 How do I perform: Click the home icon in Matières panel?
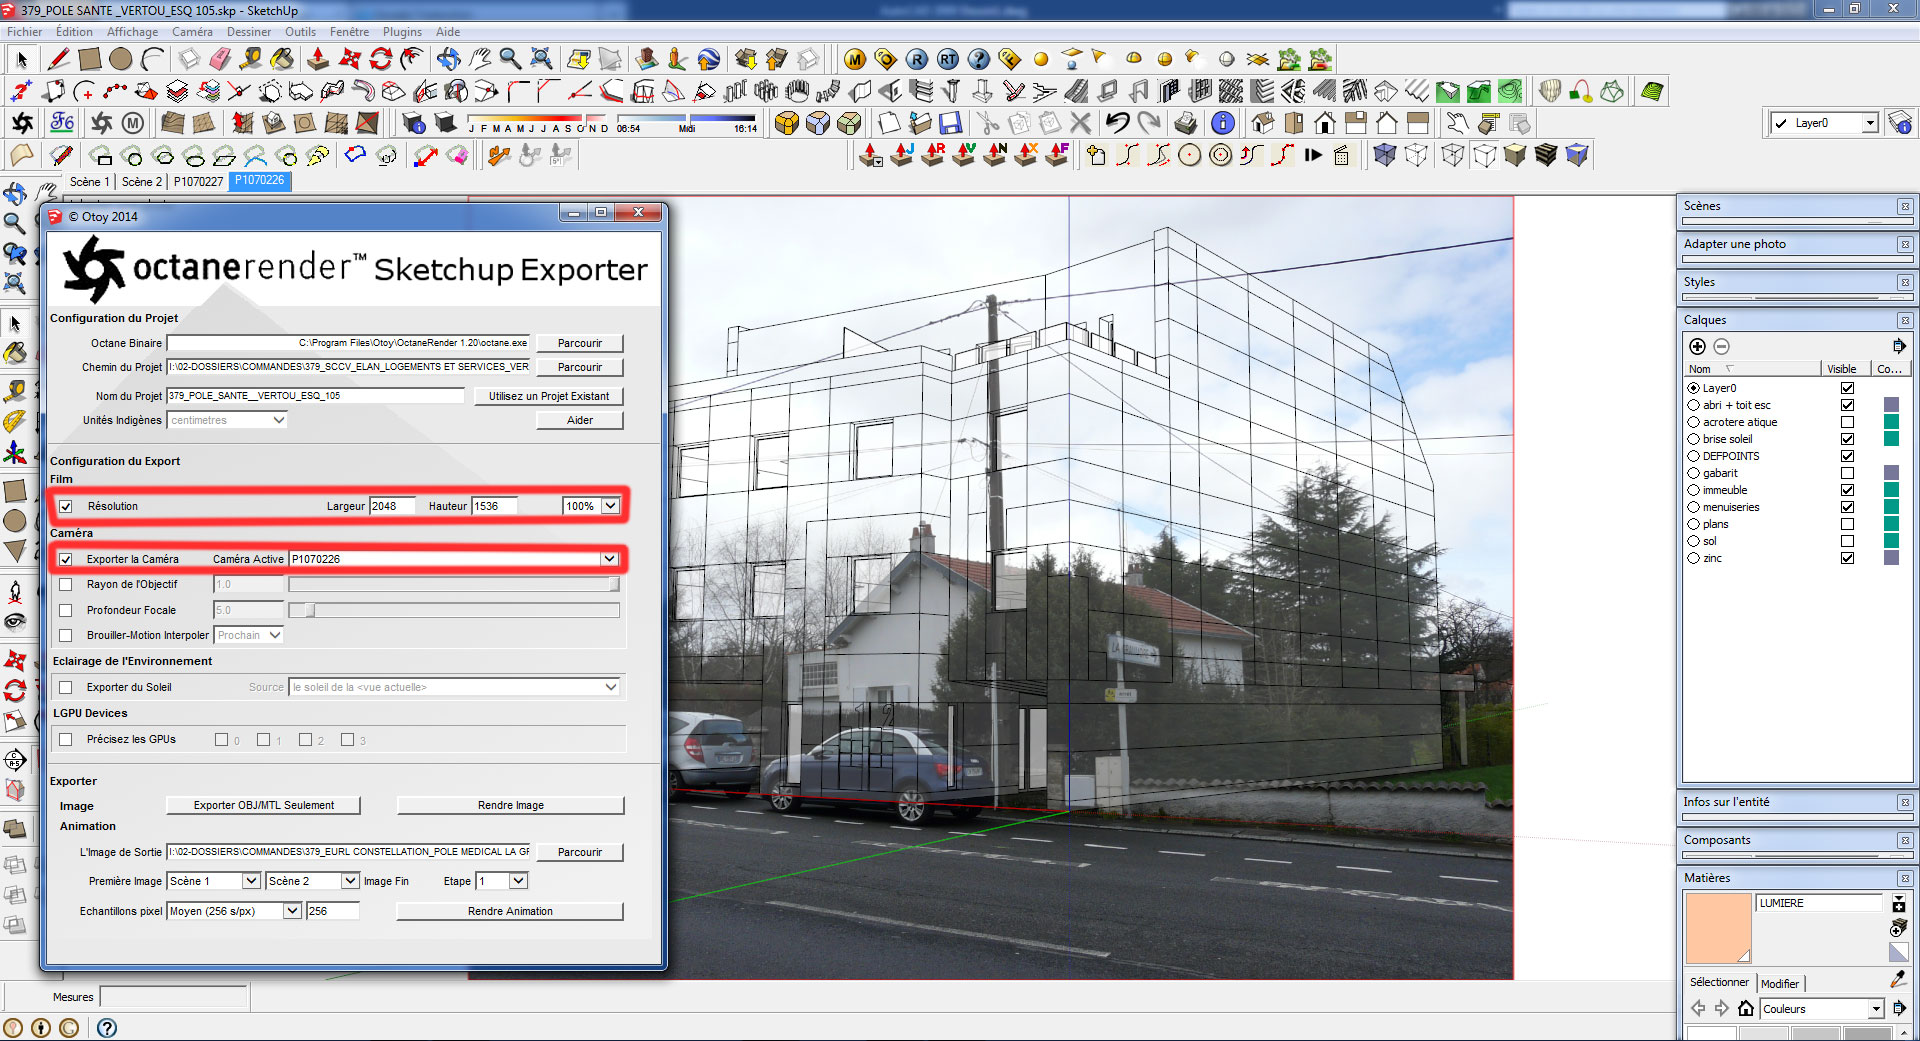point(1746,1008)
